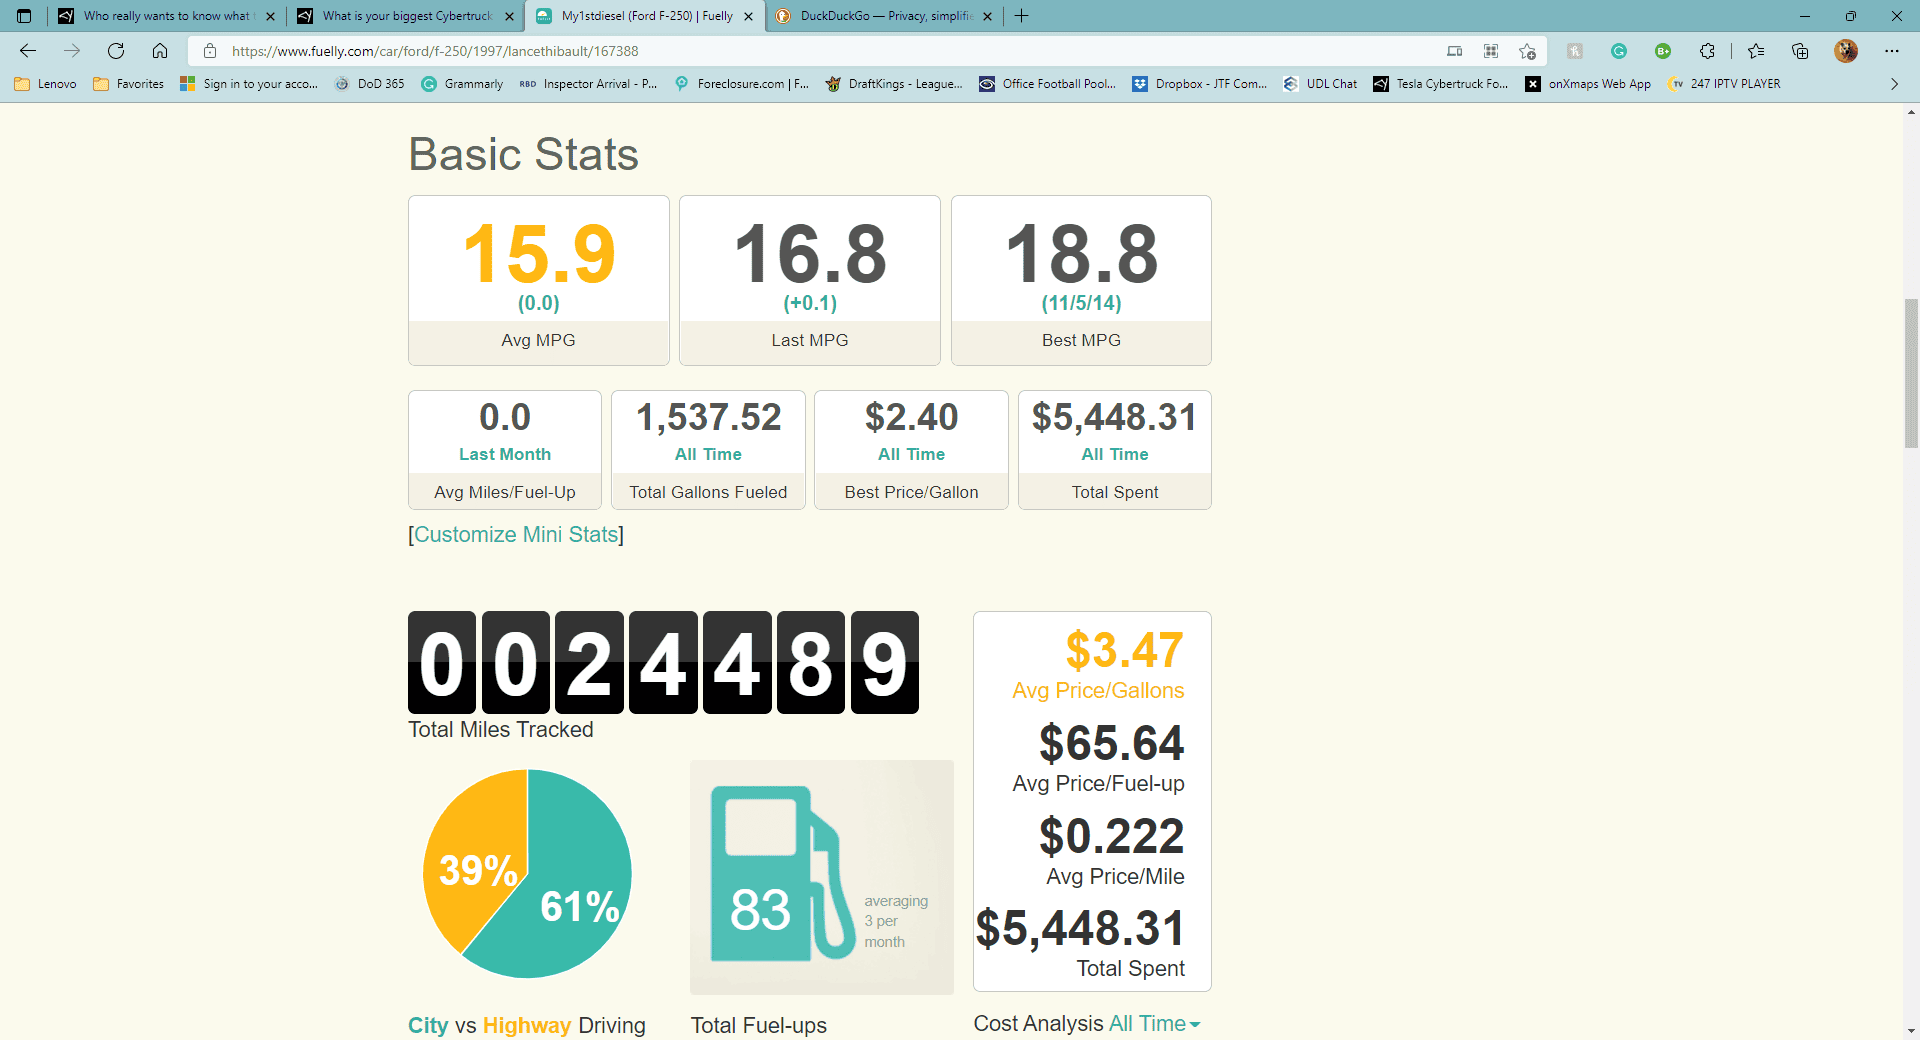This screenshot has height=1040, width=1920.
Task: Add this page to favorites
Action: click(1527, 51)
